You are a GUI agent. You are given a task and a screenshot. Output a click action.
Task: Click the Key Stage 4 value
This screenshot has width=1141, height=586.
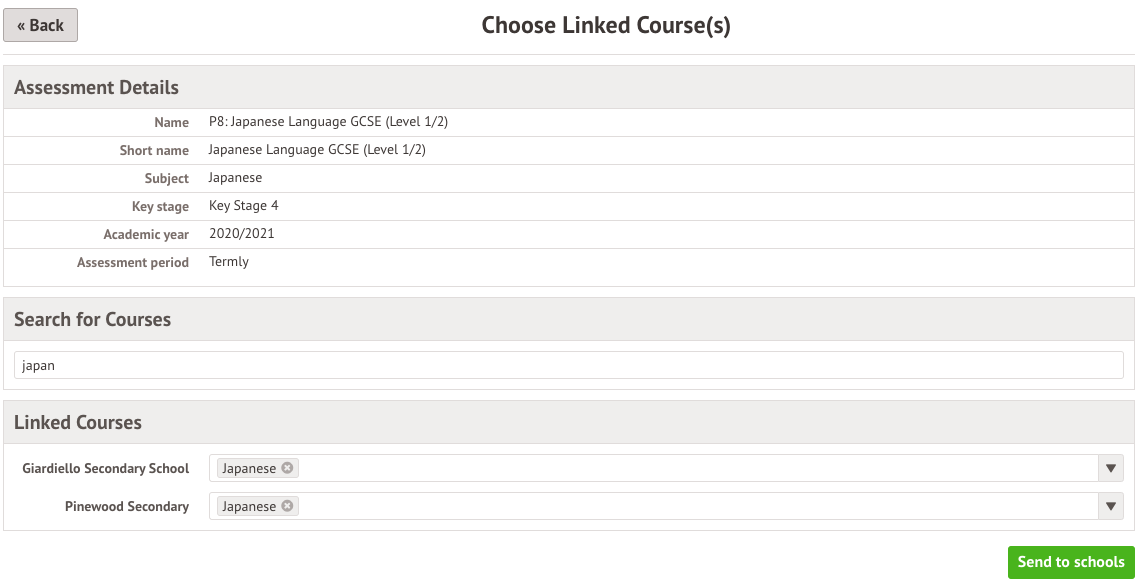(244, 205)
